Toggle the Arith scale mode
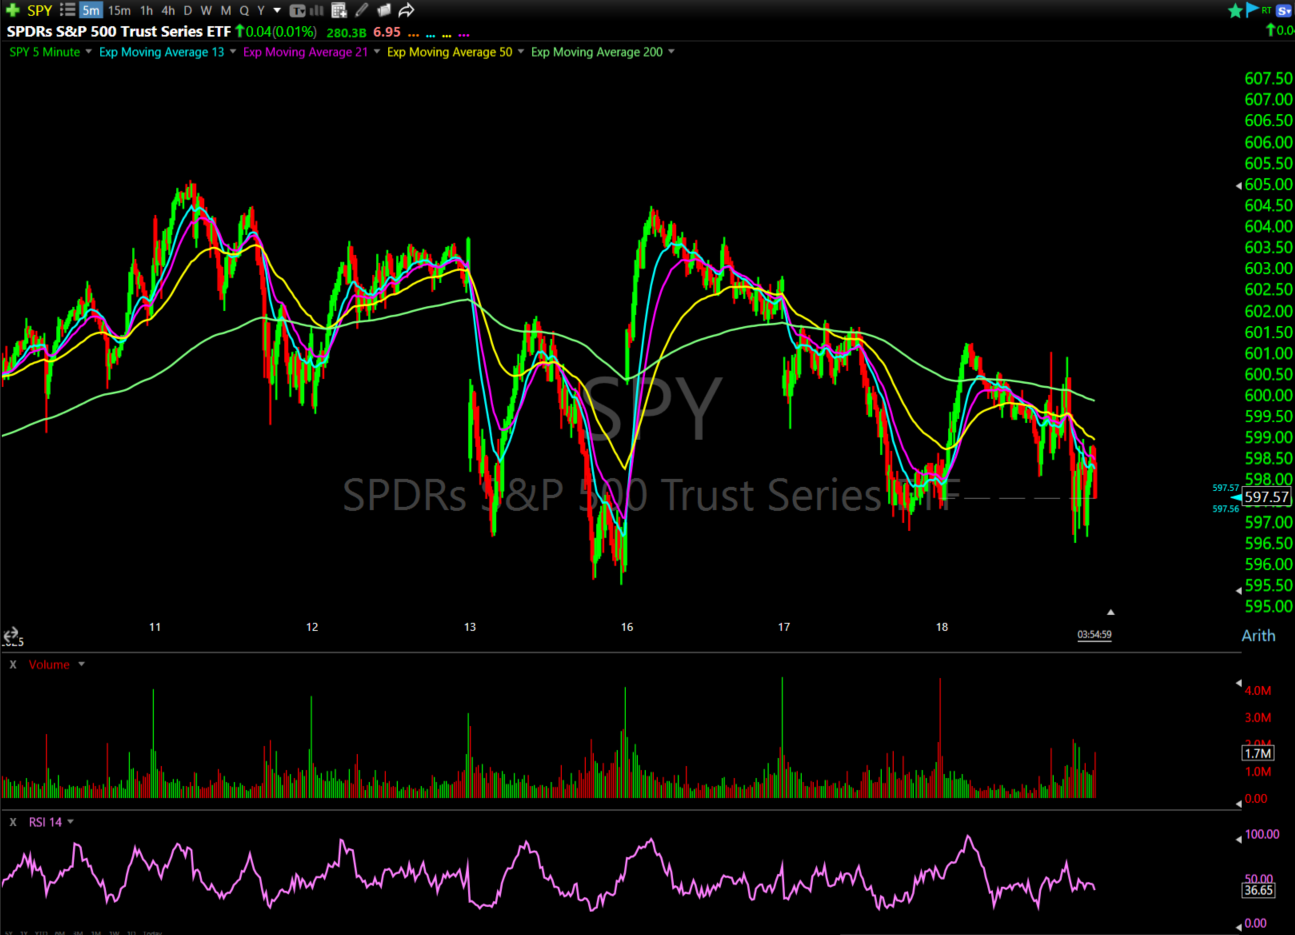The width and height of the screenshot is (1295, 935). (x=1258, y=635)
